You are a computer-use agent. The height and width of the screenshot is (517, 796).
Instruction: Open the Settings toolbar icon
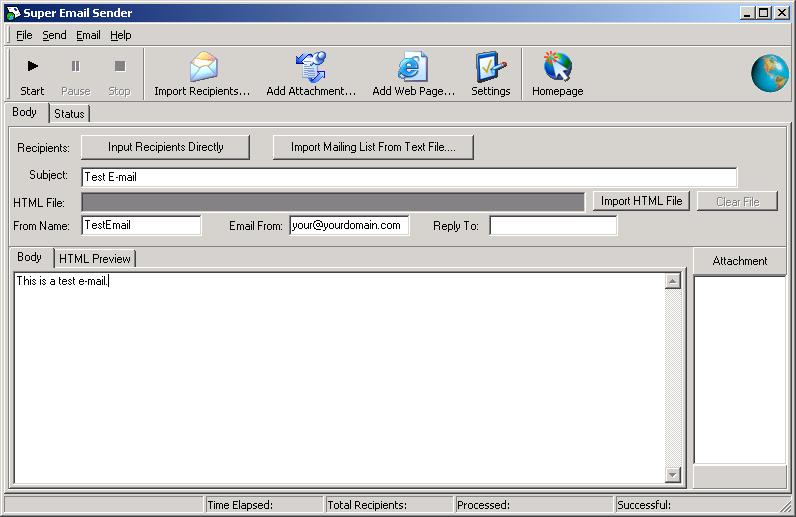490,68
